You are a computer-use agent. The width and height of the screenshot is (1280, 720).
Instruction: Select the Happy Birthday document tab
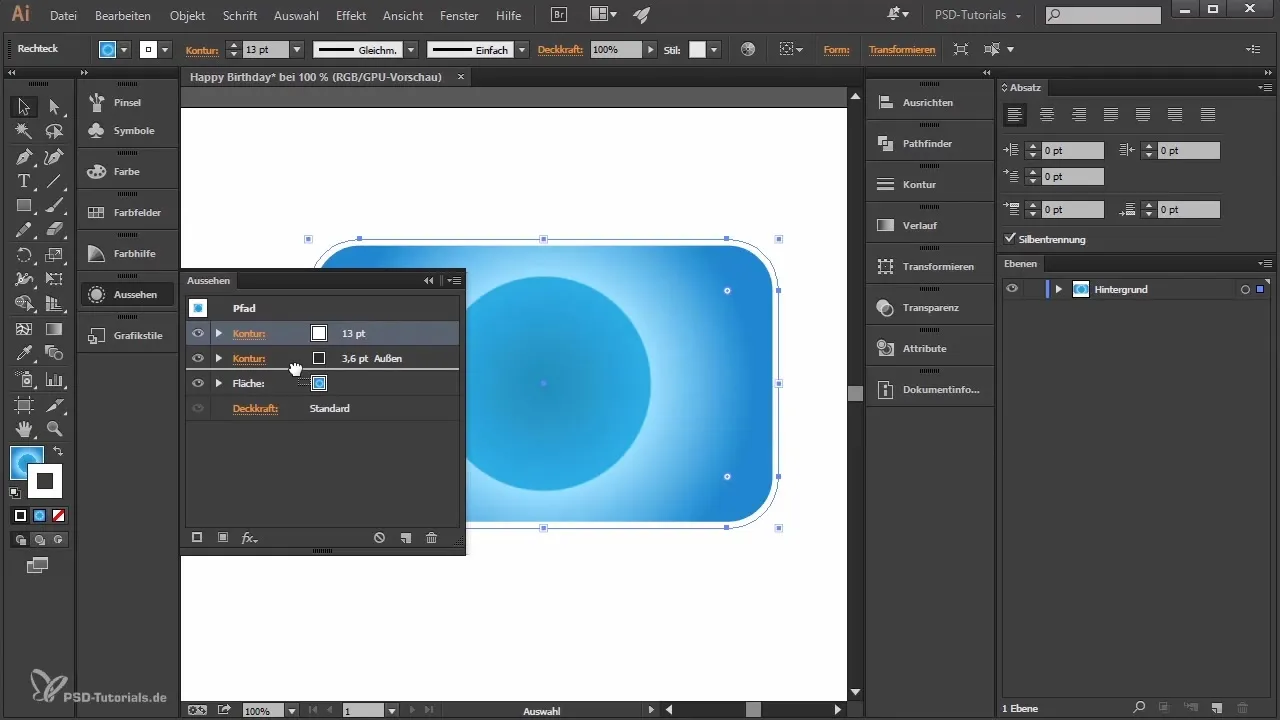pyautogui.click(x=316, y=77)
